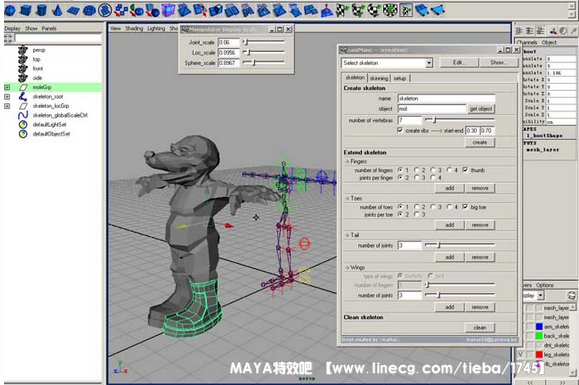Click the skeleton_globalScaleCtrl curve icon
Screen dimensions: 579x385
tap(23, 115)
